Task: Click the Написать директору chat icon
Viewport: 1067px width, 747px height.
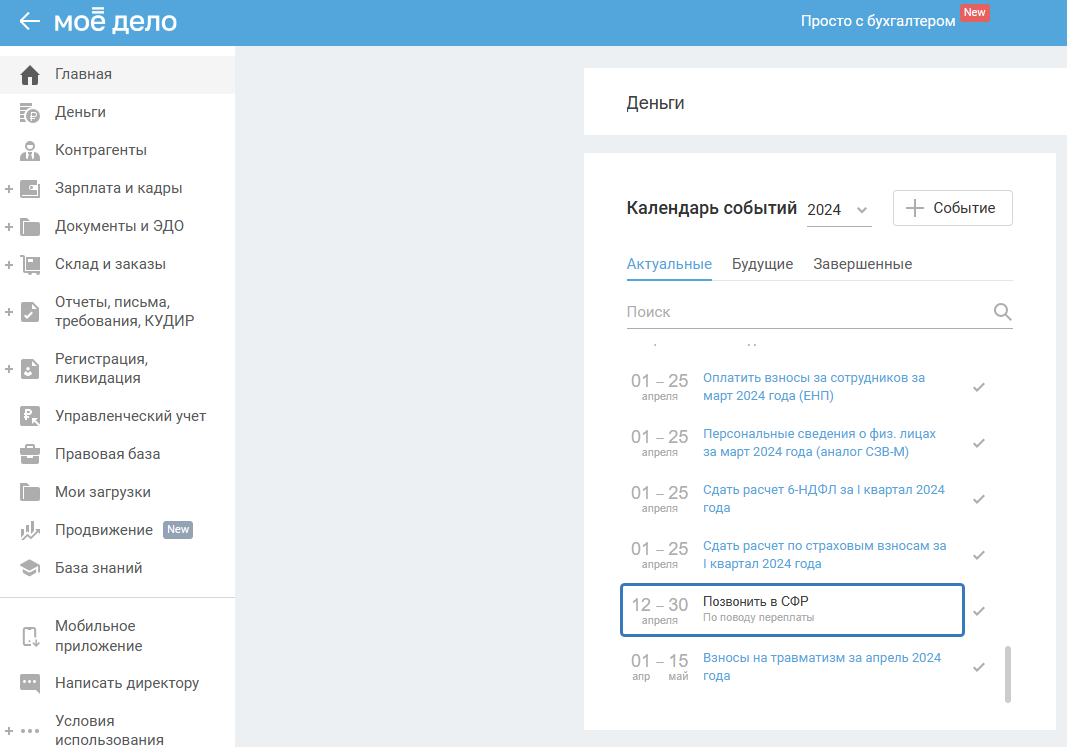Action: [30, 683]
